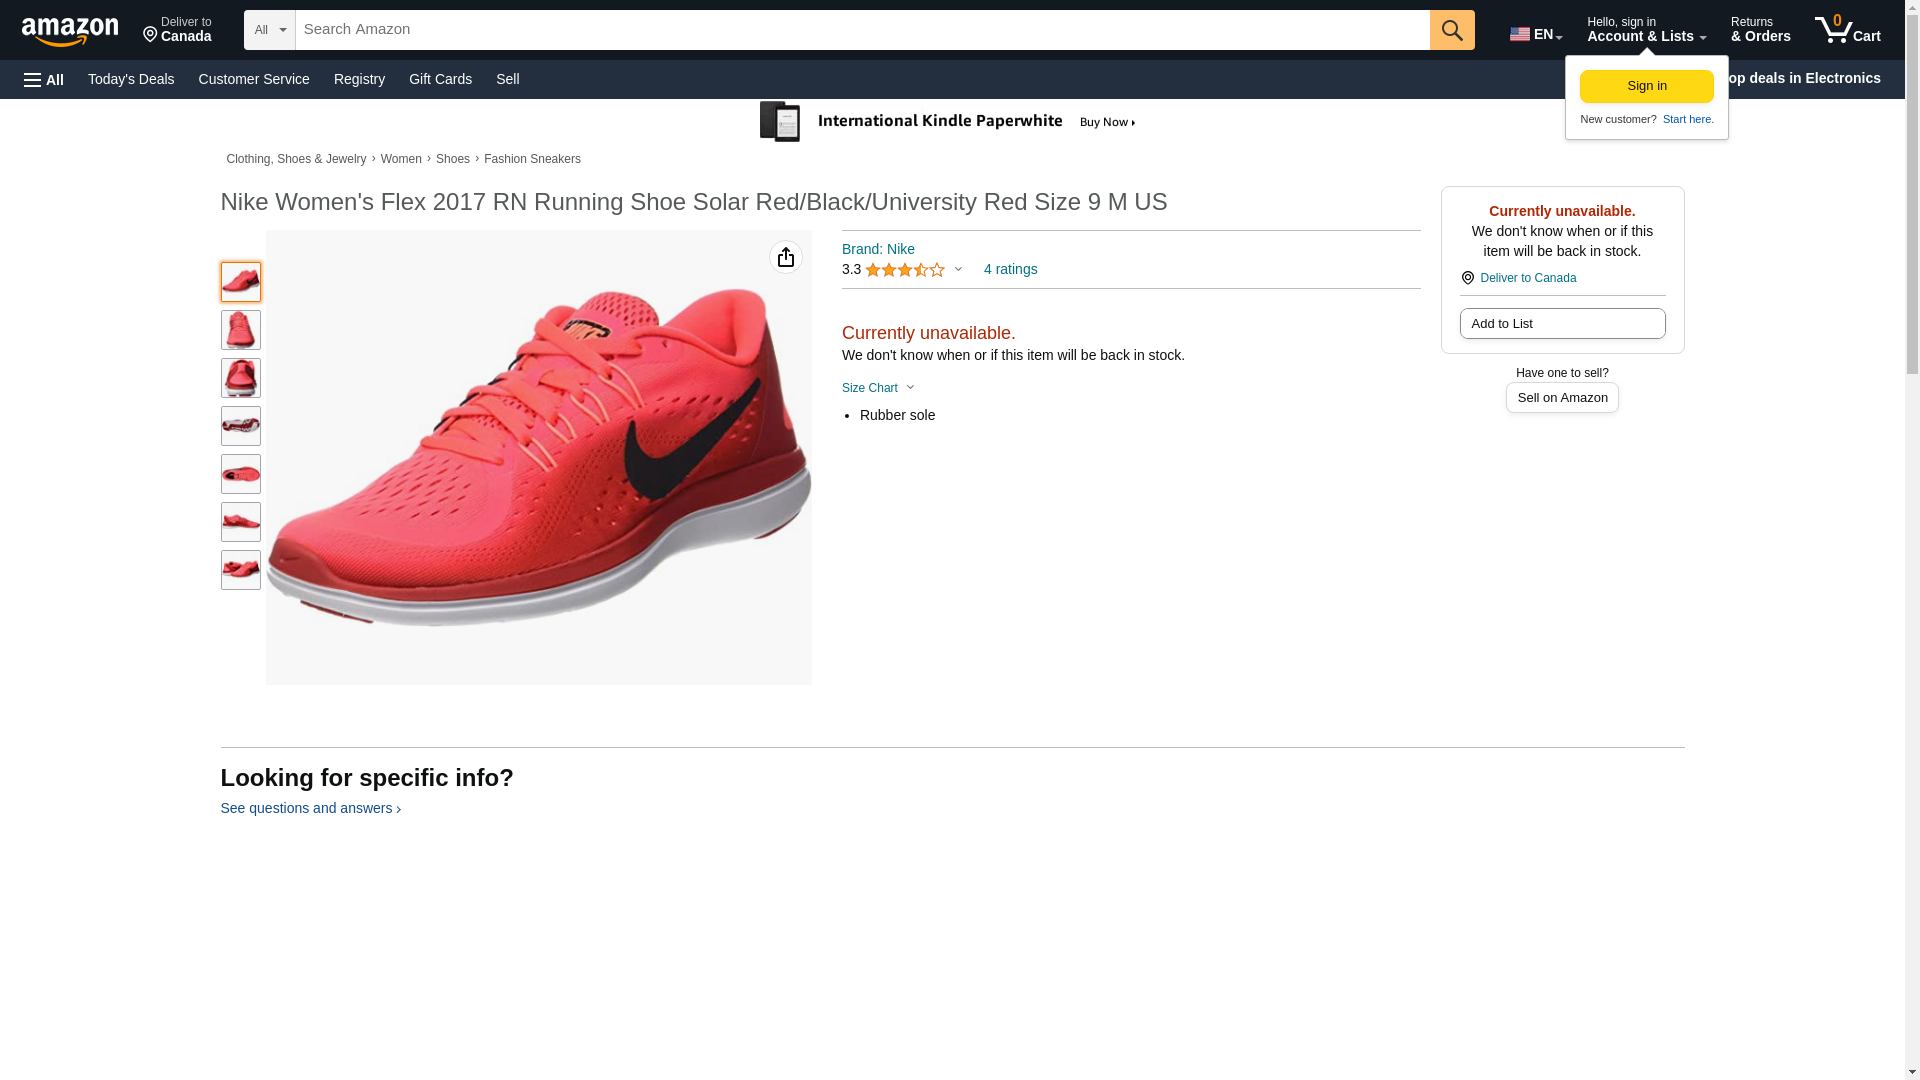Expand the Size Chart

[877, 388]
